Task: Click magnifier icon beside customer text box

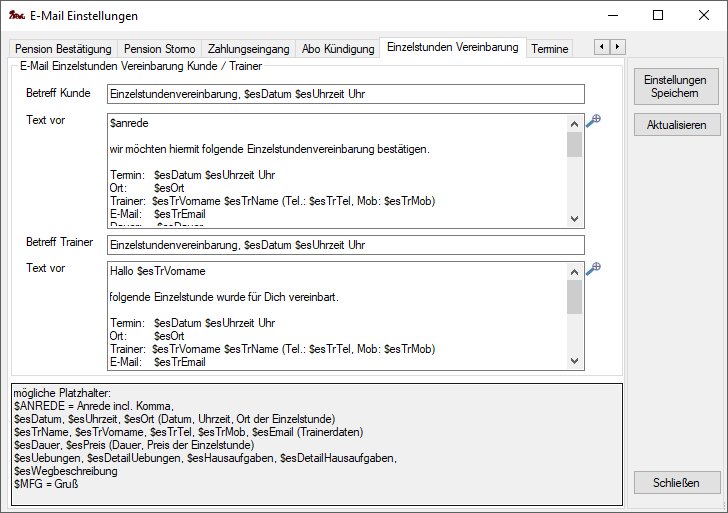Action: point(592,121)
